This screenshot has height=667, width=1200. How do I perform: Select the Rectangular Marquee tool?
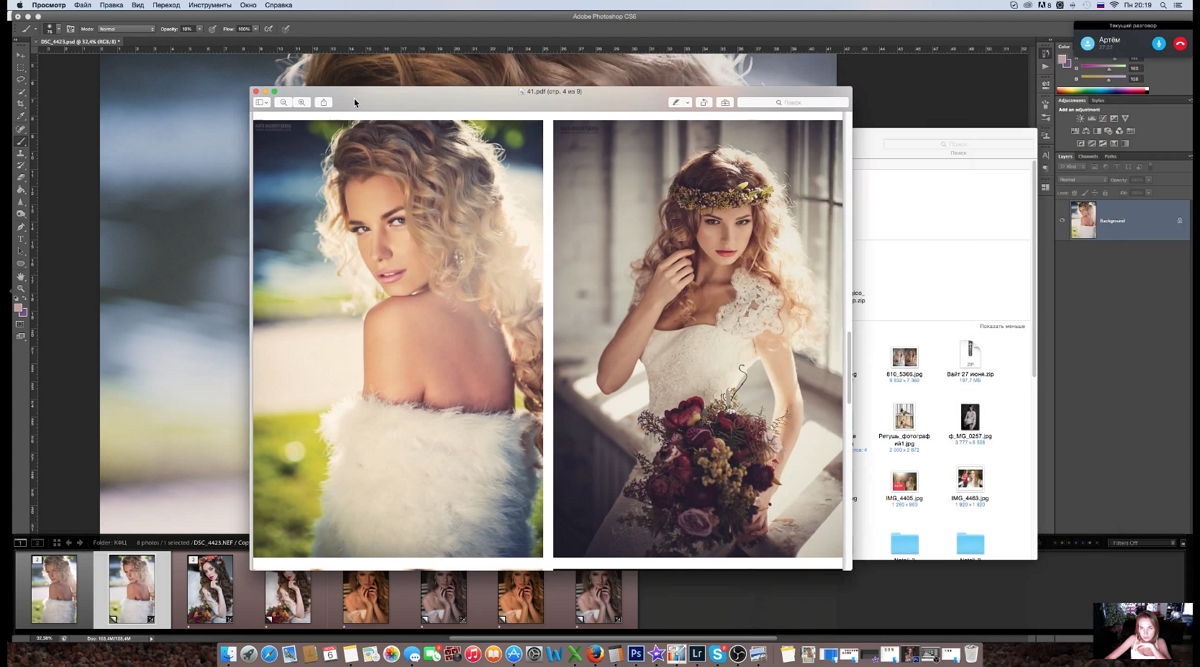coord(21,67)
